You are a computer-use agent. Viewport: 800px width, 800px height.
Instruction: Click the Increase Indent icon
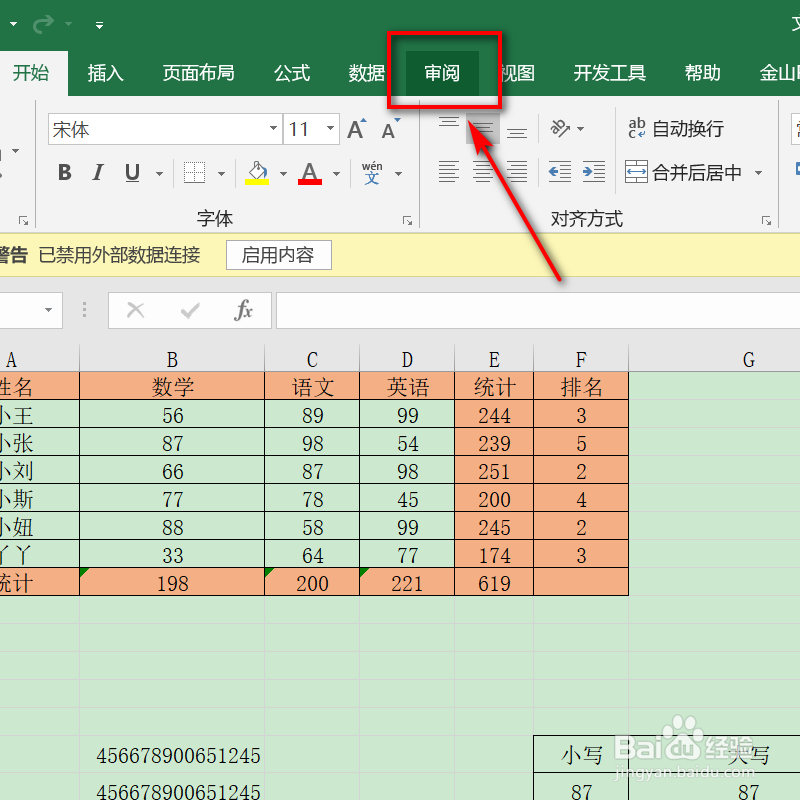(x=594, y=171)
